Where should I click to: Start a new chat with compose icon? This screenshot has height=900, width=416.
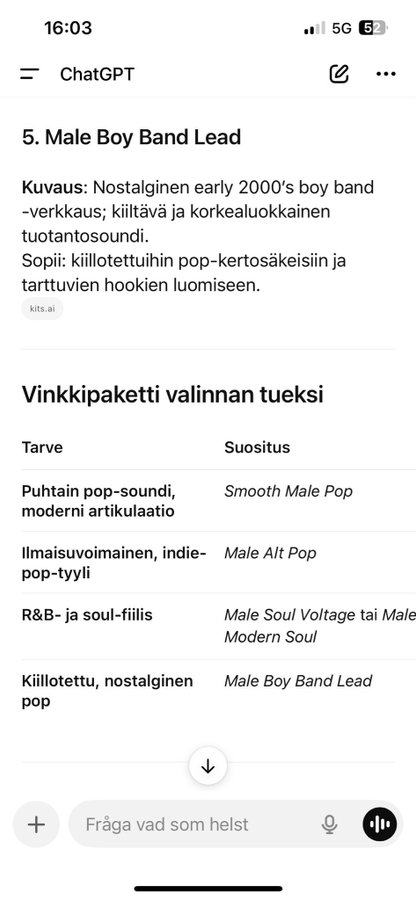[x=339, y=73]
